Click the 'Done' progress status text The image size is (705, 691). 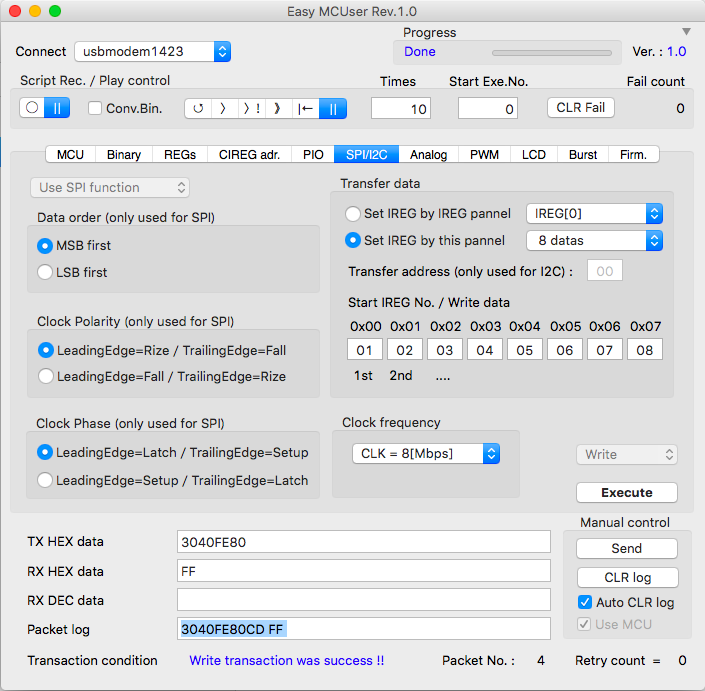click(419, 52)
